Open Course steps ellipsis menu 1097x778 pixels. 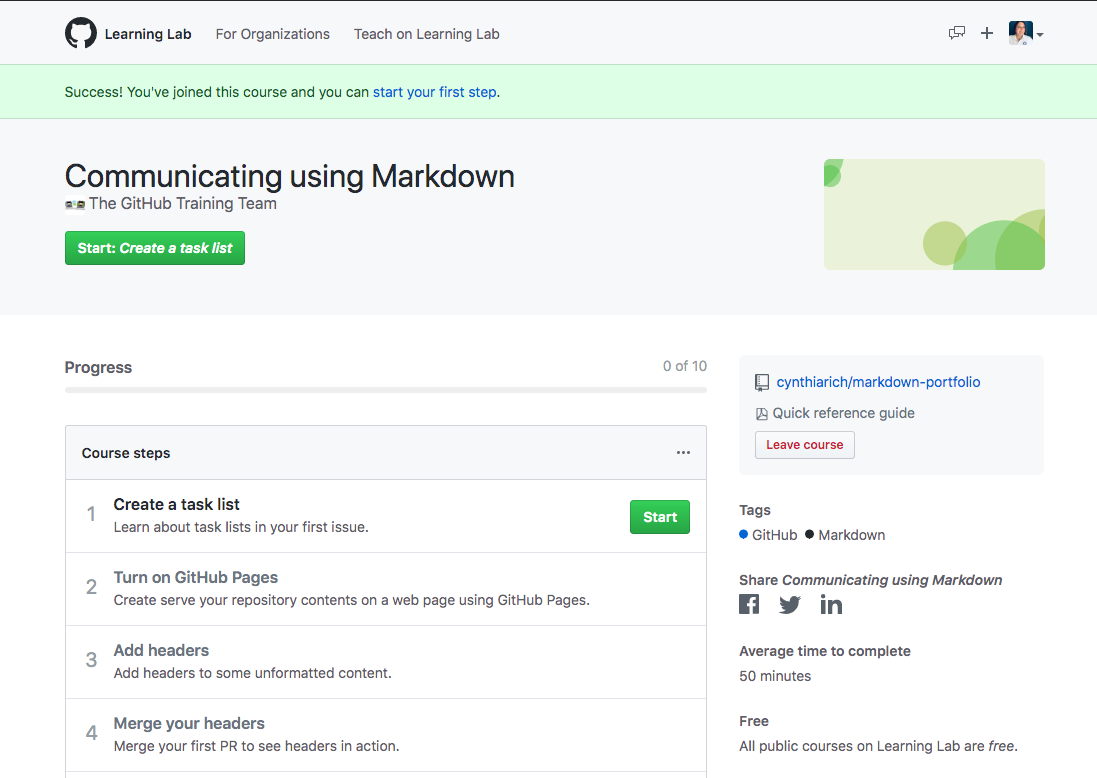[684, 453]
